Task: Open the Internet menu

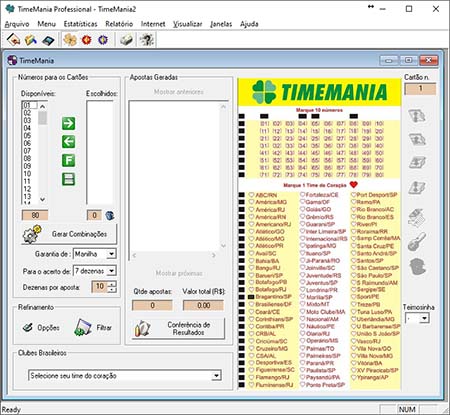Action: pos(153,24)
